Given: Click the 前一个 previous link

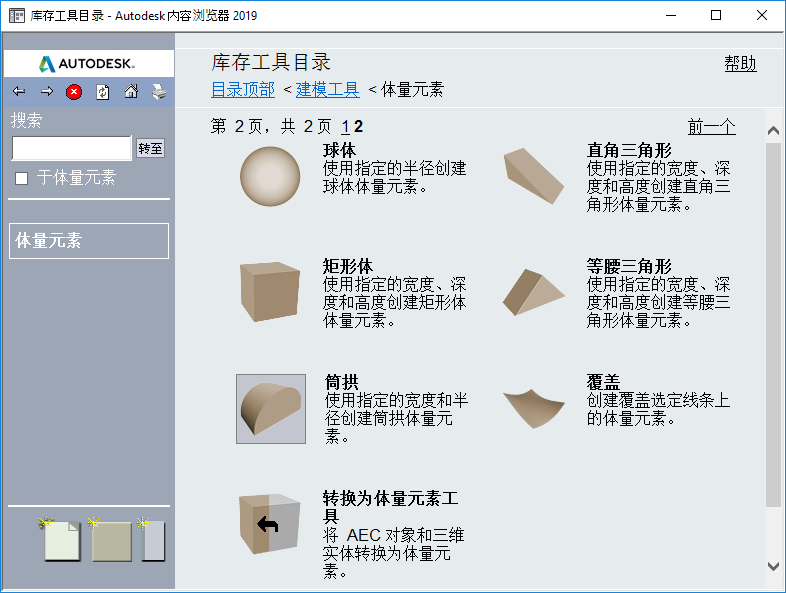Looking at the screenshot, I should [712, 126].
